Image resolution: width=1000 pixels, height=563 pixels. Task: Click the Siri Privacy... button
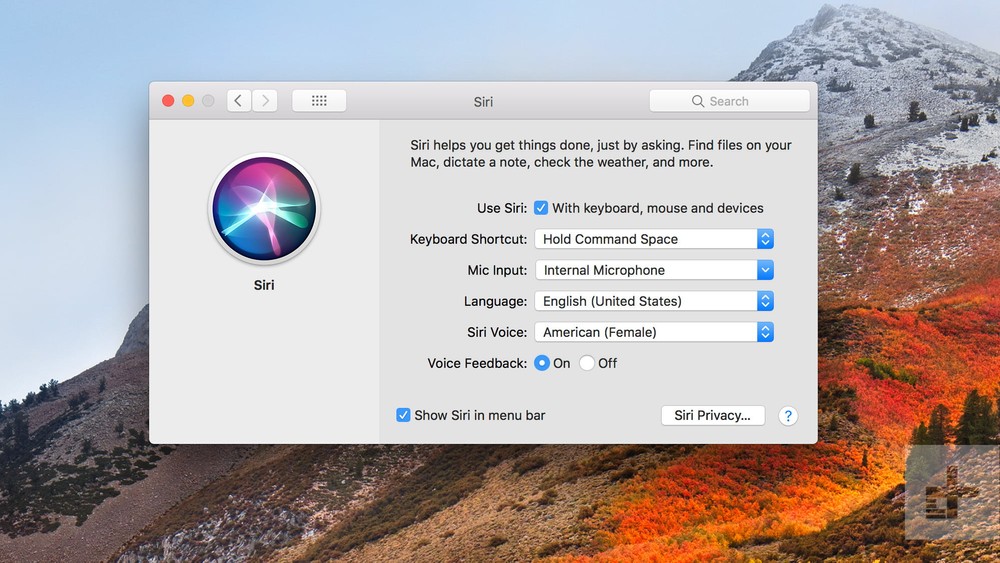[713, 415]
